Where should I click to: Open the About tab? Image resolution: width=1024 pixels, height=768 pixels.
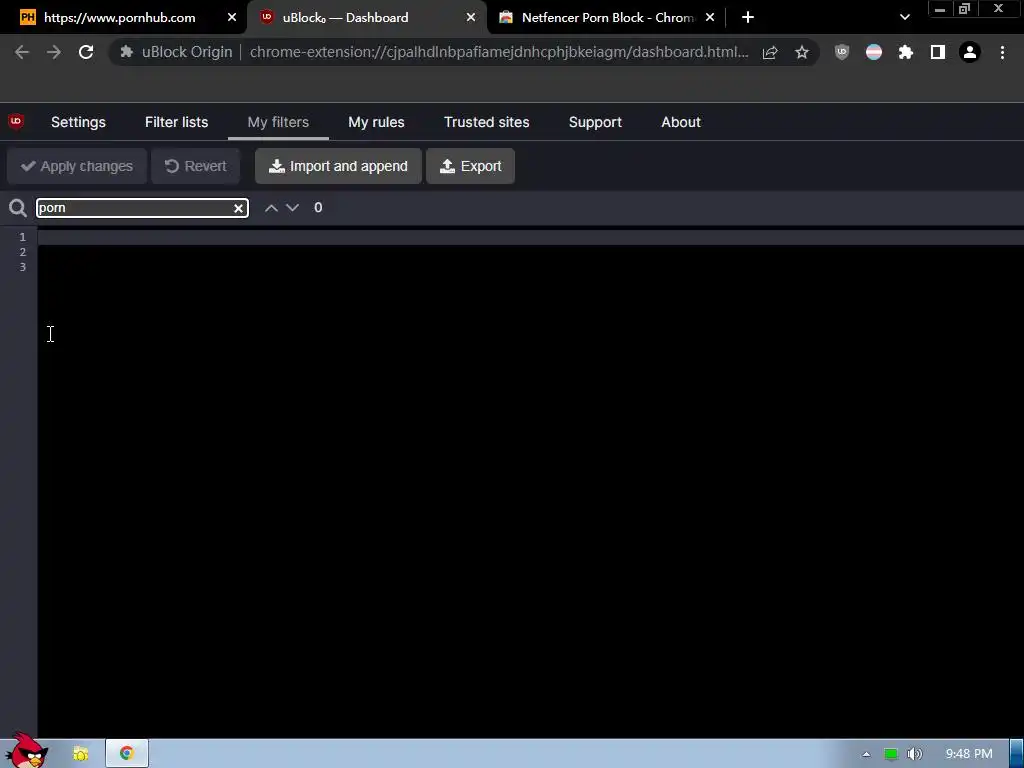[680, 122]
